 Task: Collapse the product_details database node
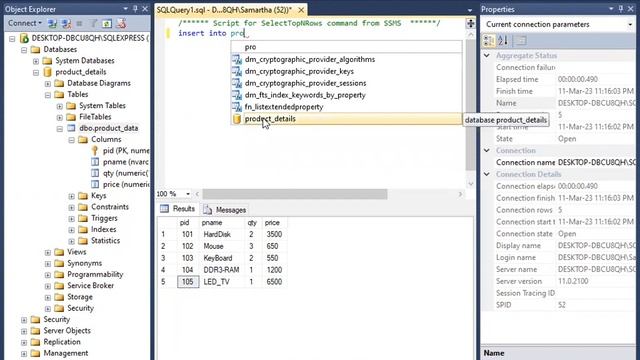click(36, 72)
